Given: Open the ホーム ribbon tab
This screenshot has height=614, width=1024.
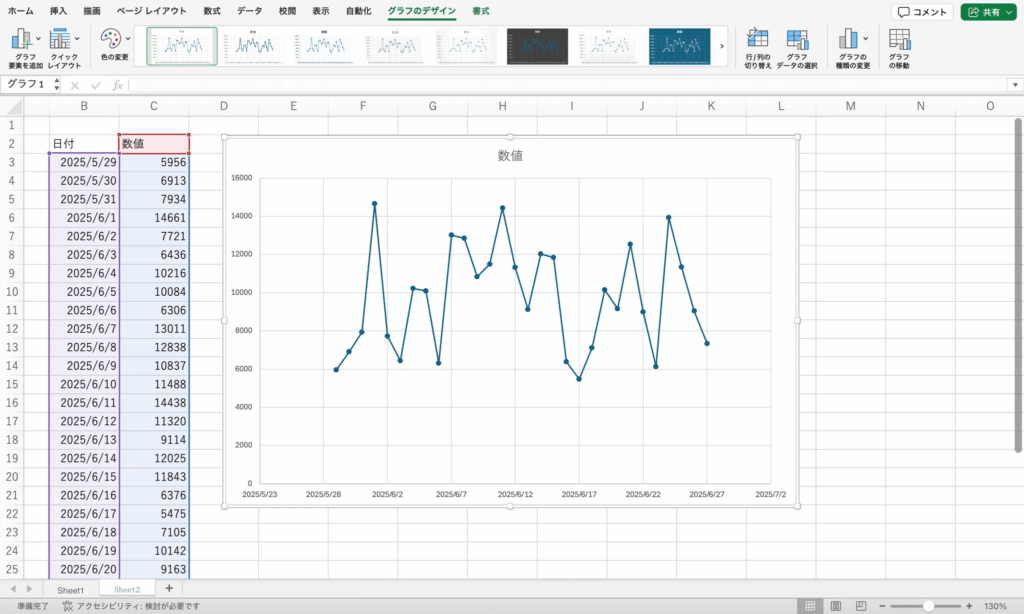Looking at the screenshot, I should 21,11.
